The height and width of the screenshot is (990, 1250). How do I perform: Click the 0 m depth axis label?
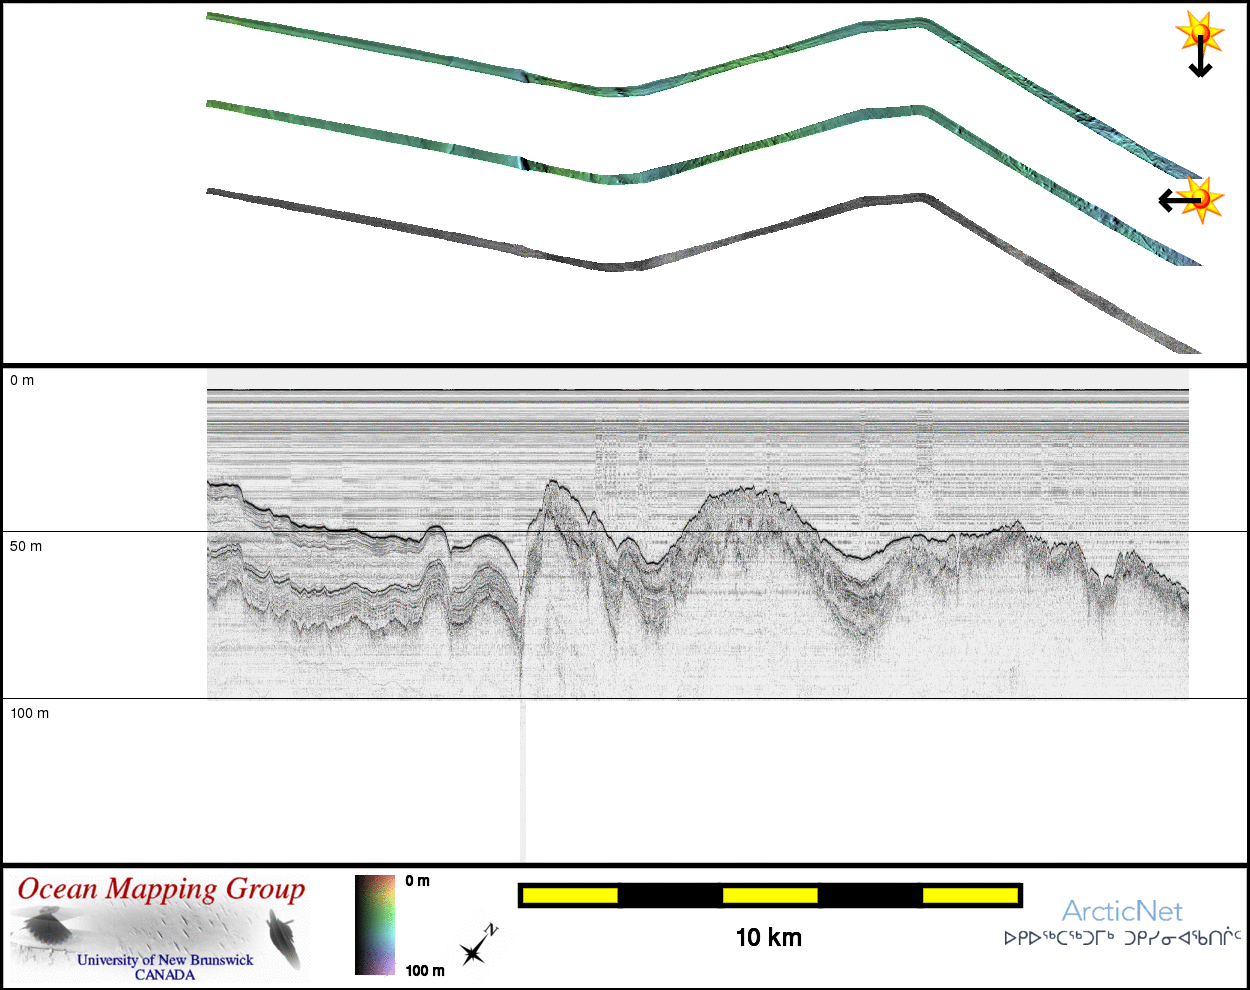(22, 381)
